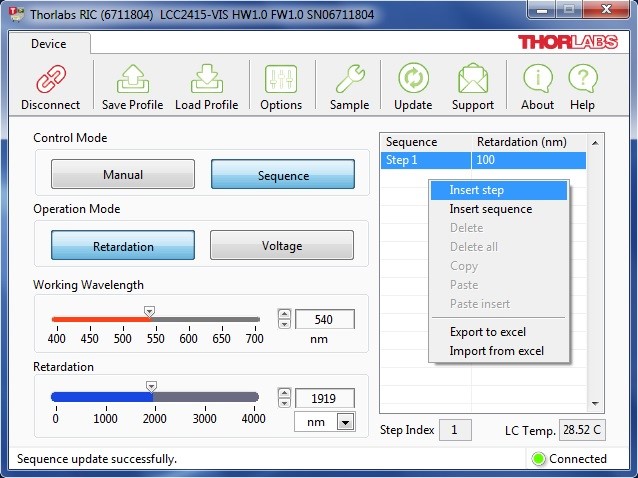Switch operation mode to Voltage

[281, 245]
